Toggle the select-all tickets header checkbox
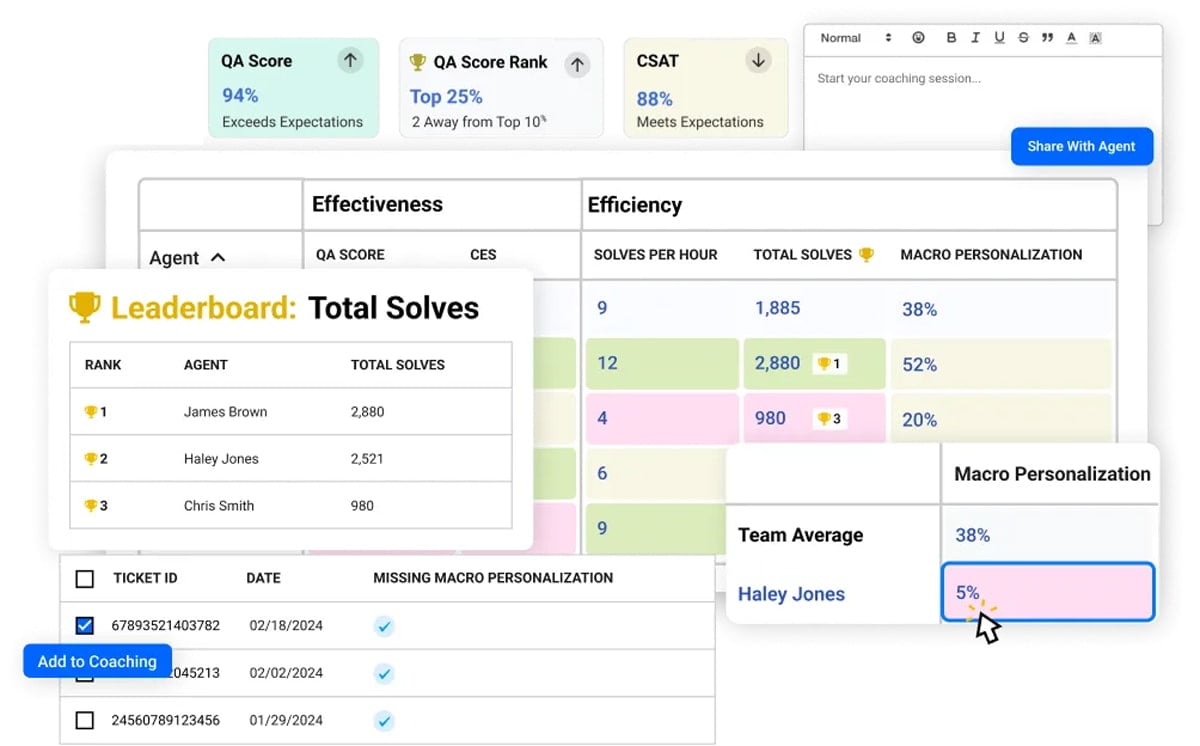1200x746 pixels. coord(85,578)
